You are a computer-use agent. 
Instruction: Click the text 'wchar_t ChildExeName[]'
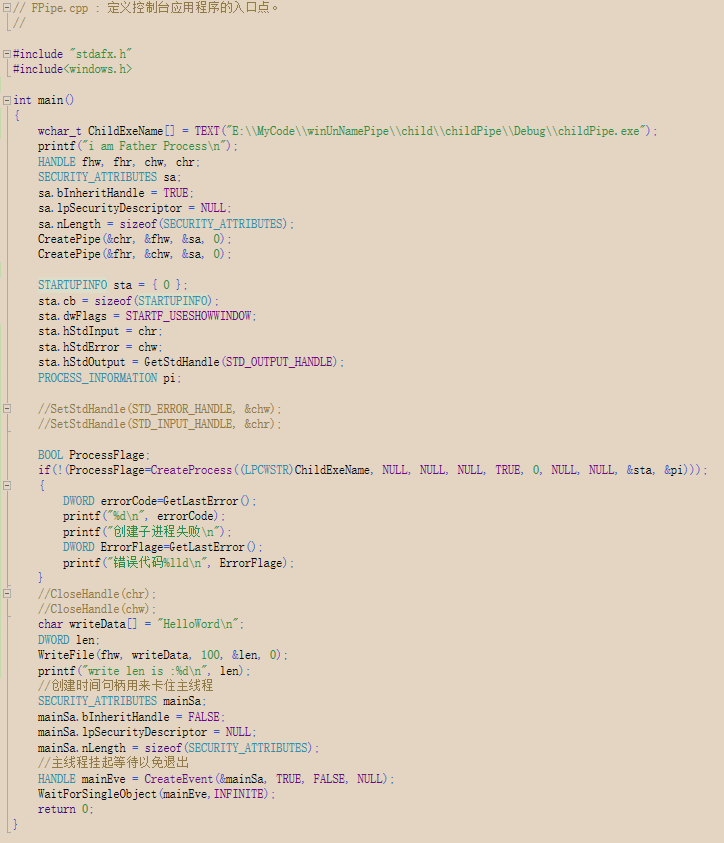(106, 131)
